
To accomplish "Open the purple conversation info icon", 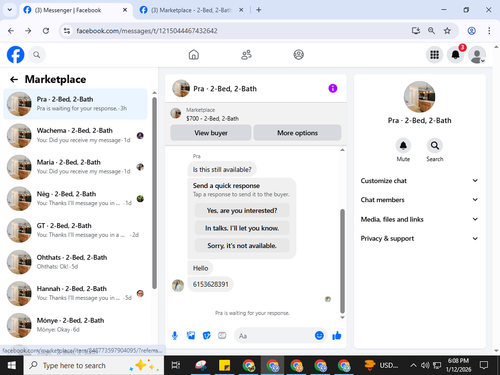I will (333, 88).
